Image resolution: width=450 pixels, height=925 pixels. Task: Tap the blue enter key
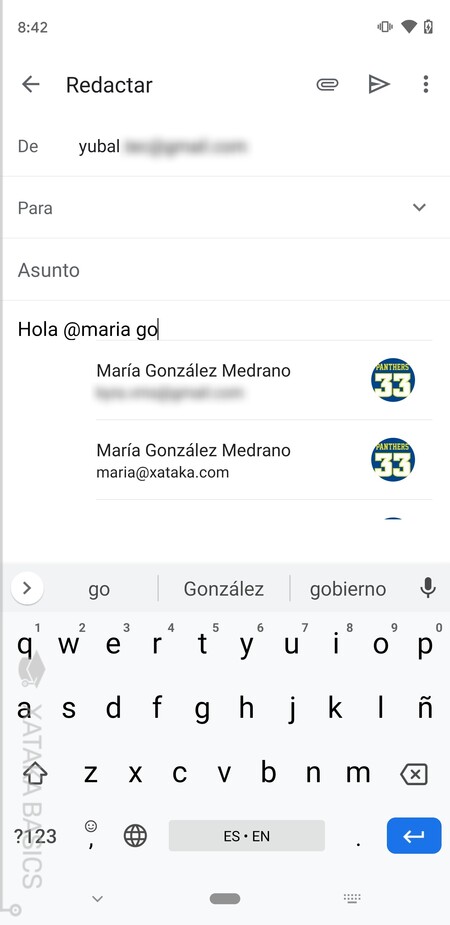414,835
